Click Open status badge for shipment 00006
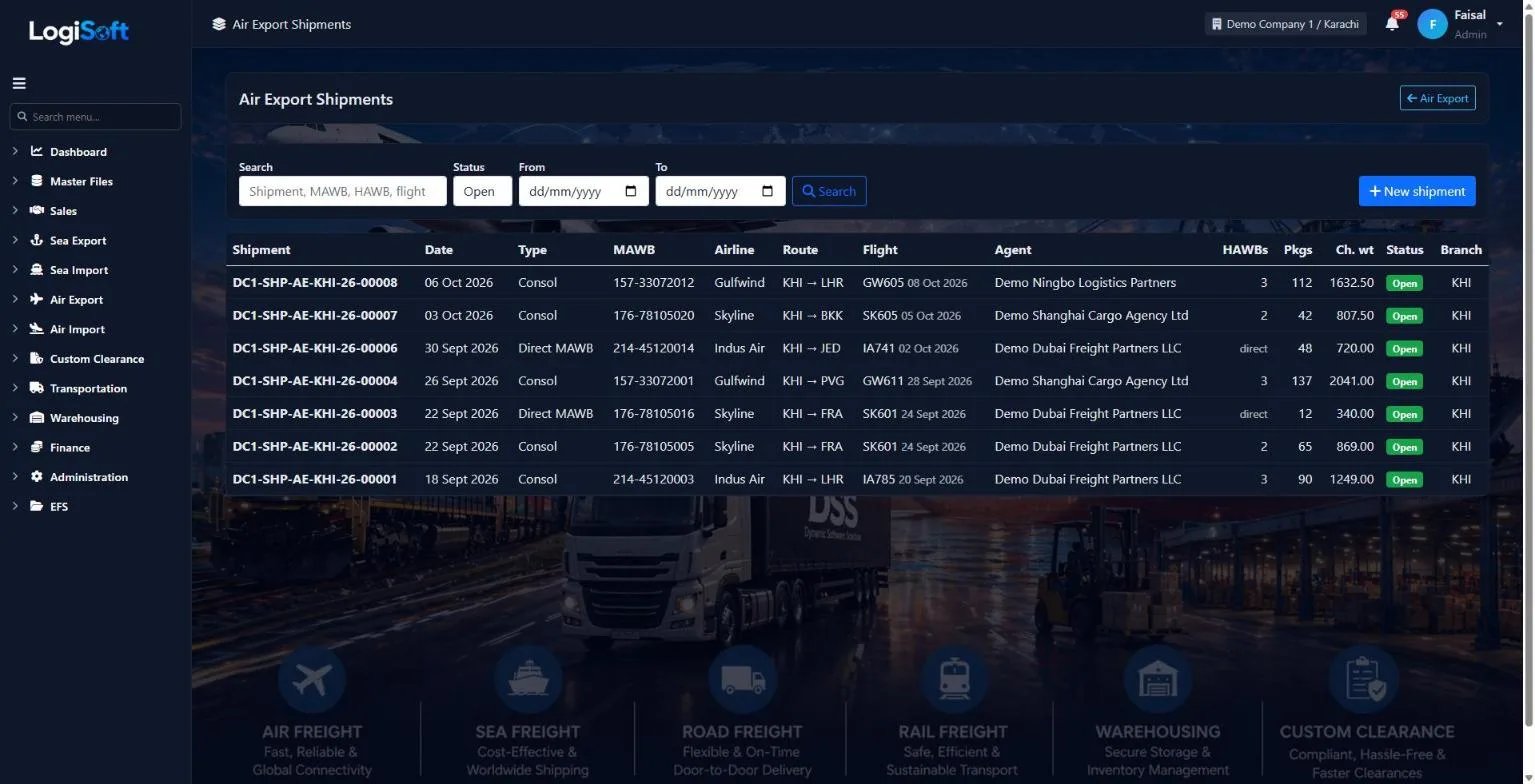 click(x=1404, y=349)
